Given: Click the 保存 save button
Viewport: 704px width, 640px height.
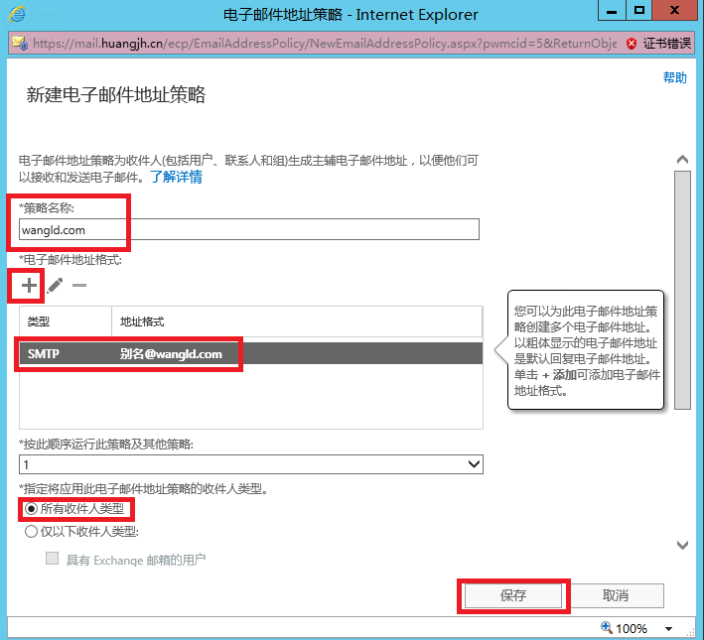Looking at the screenshot, I should coord(513,595).
